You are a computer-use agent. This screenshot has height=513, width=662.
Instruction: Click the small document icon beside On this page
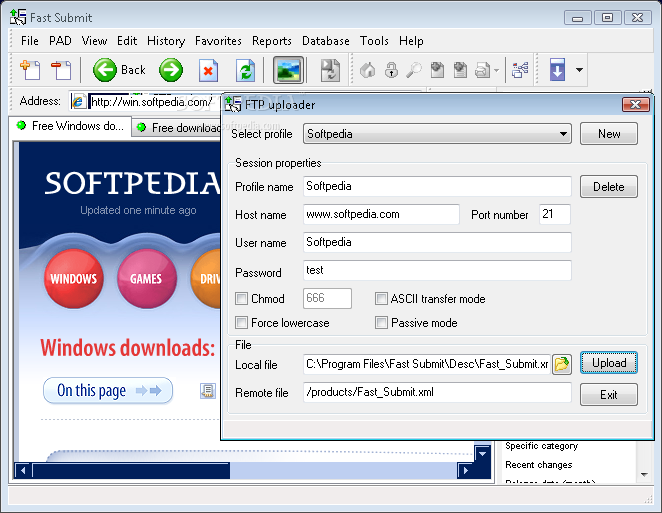point(208,391)
